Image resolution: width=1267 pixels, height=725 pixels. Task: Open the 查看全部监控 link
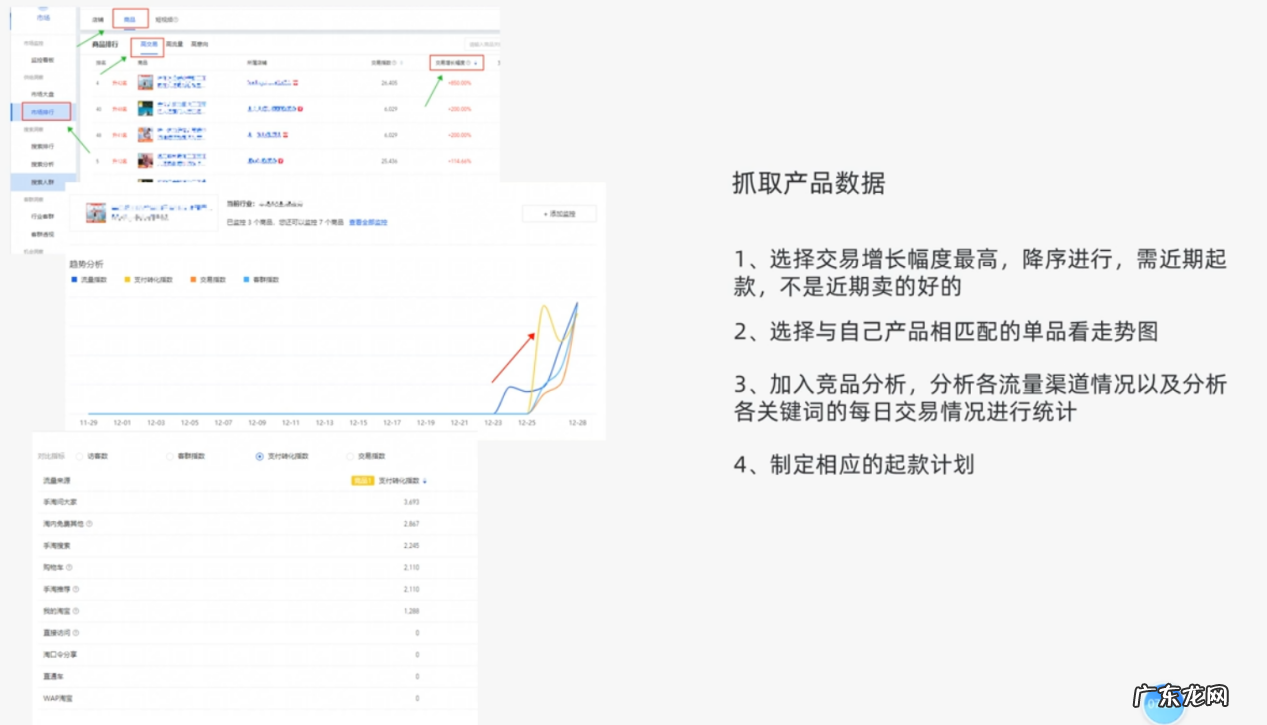point(367,221)
